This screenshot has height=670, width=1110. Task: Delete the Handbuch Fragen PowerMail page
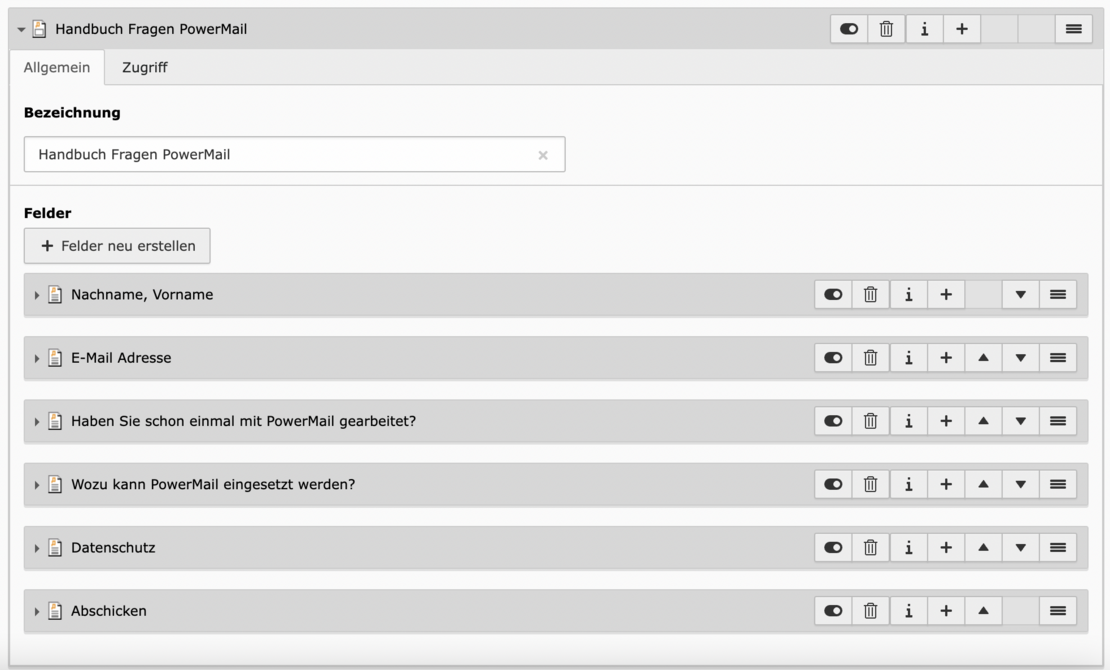pyautogui.click(x=886, y=30)
